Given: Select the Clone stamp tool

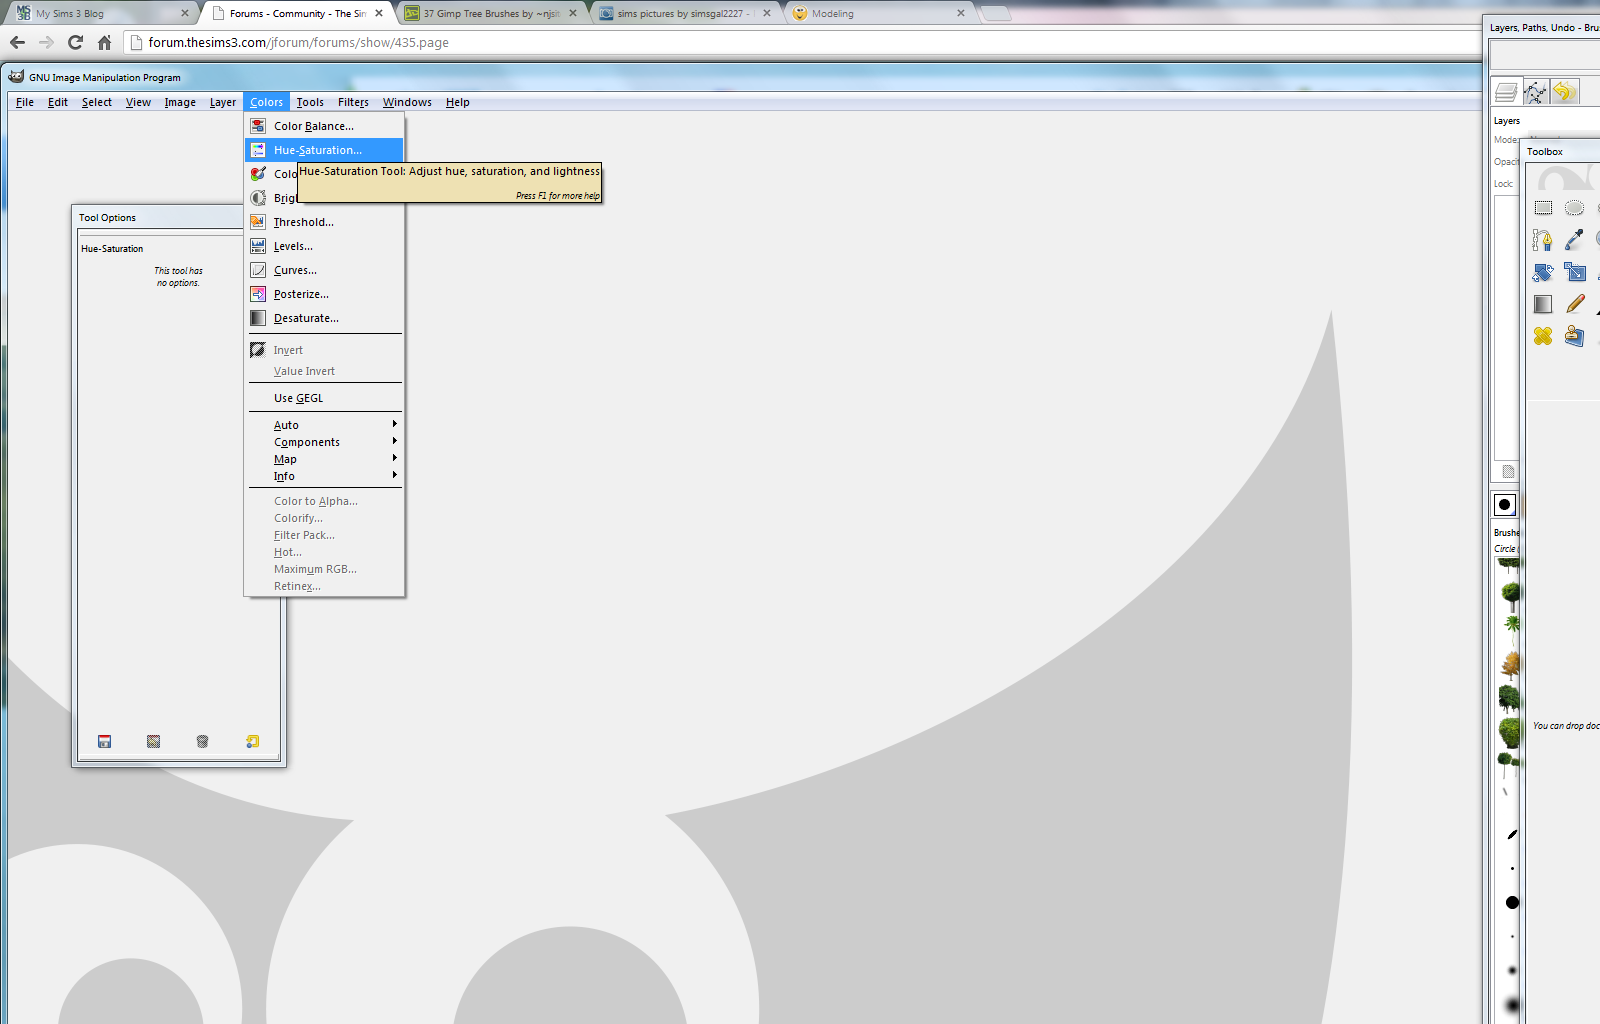Looking at the screenshot, I should tap(1574, 336).
